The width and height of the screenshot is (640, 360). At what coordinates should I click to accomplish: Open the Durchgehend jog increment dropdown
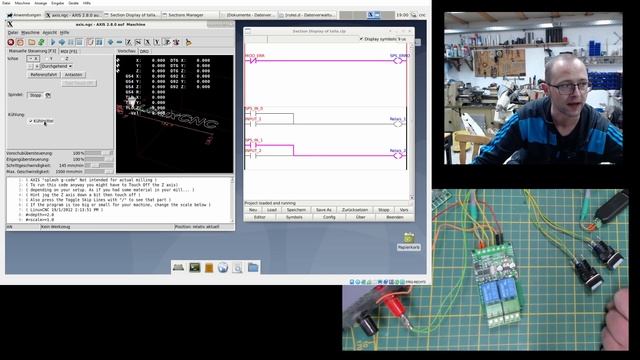[x=56, y=66]
